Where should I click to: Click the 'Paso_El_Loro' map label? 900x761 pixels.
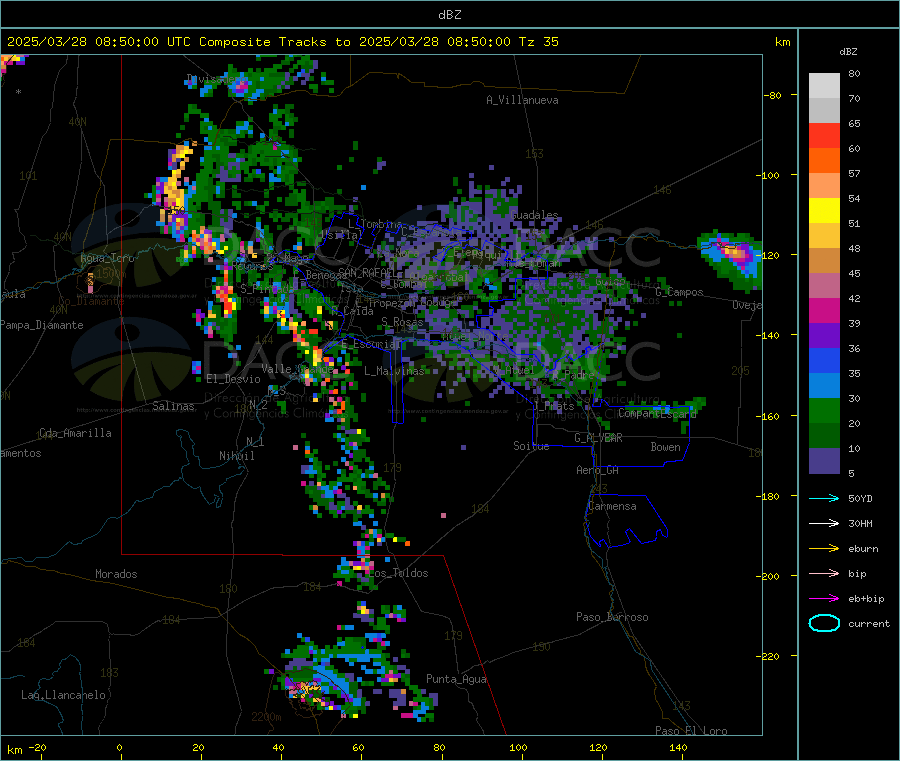(692, 731)
